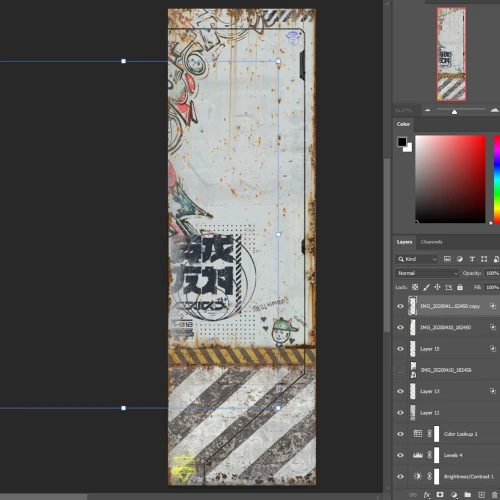This screenshot has height=500, width=500.
Task: Hide the IMG_20200410_182450 layer
Action: tap(400, 327)
